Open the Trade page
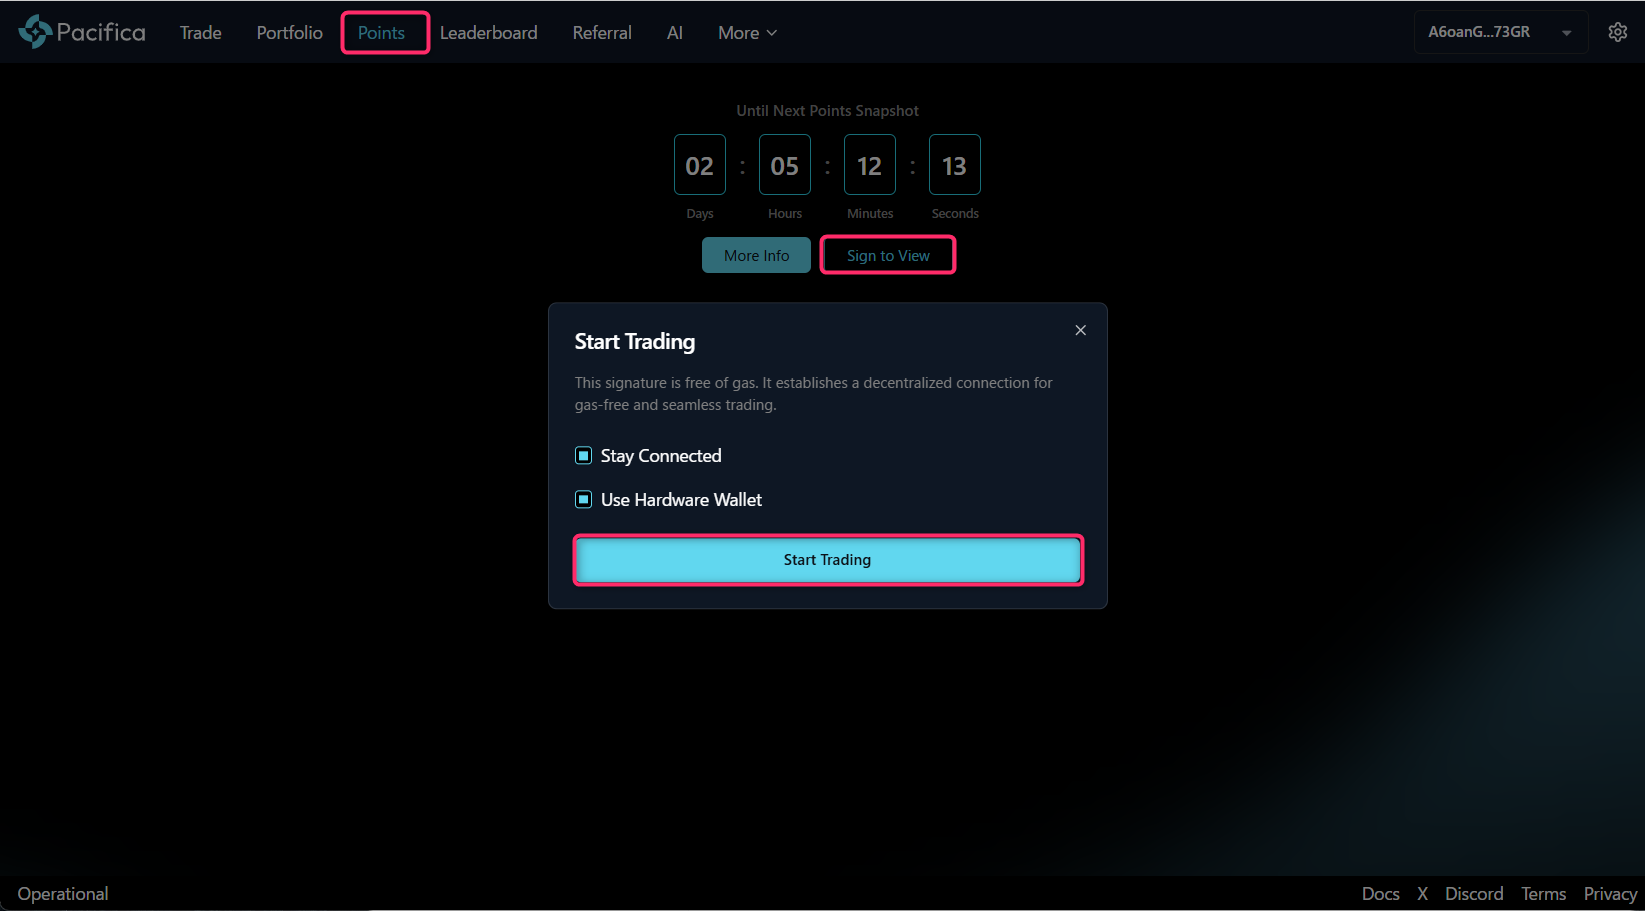 201,33
